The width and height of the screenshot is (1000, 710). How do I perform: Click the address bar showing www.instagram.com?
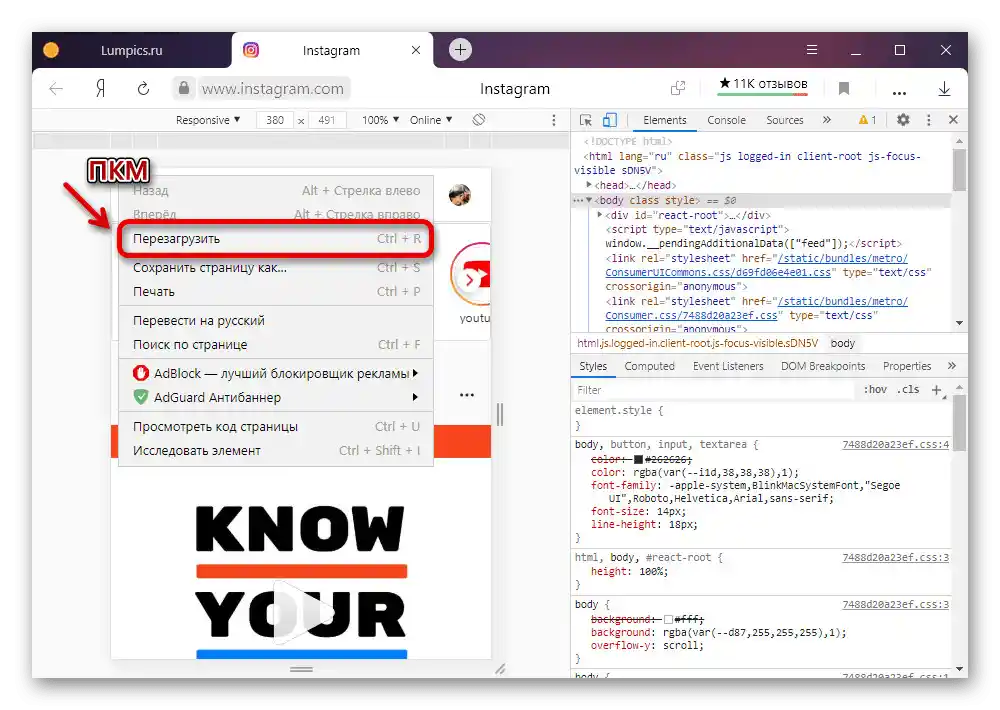pos(273,89)
